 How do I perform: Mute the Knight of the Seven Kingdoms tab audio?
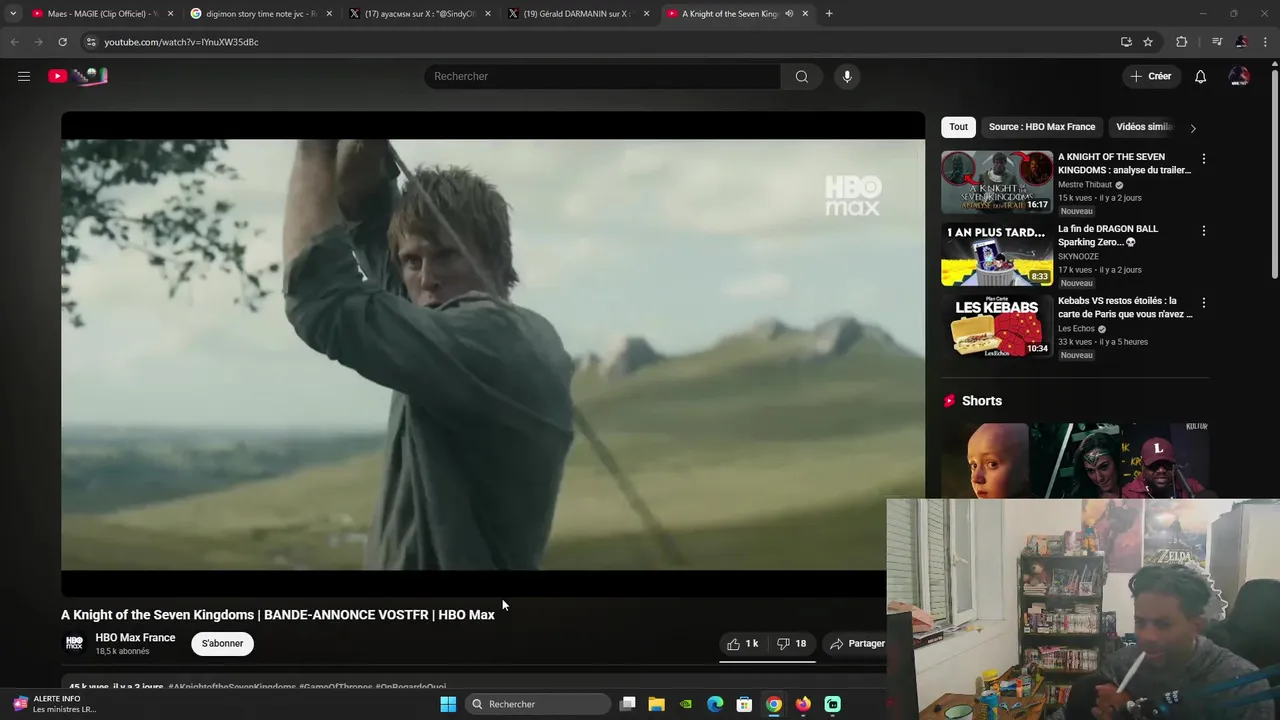[x=788, y=14]
